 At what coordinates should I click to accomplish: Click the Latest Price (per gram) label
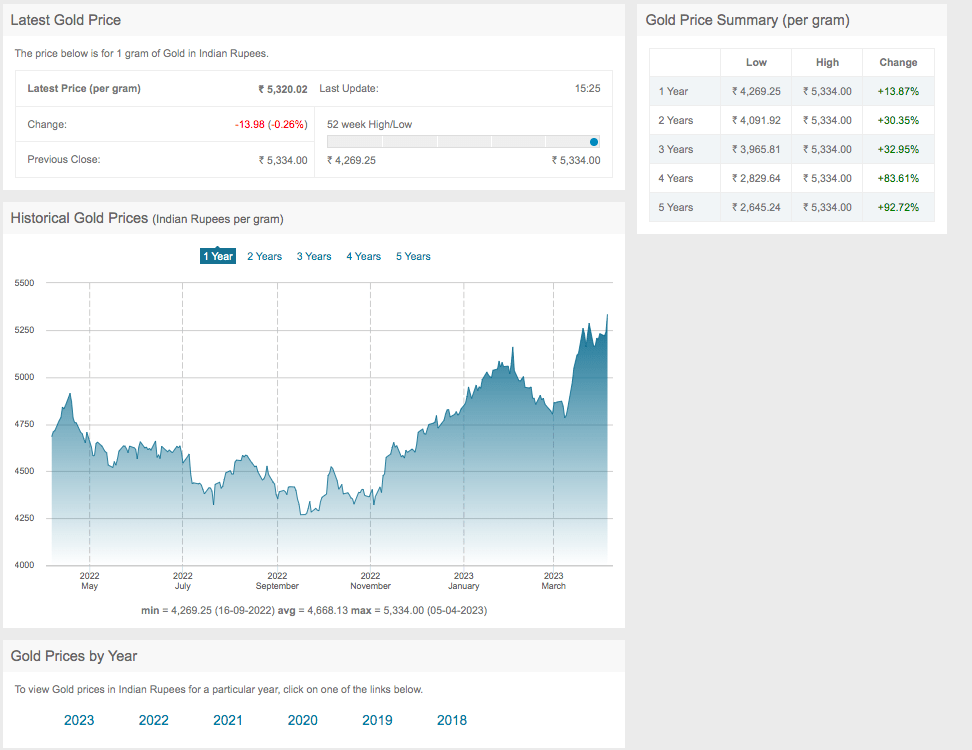(x=84, y=89)
